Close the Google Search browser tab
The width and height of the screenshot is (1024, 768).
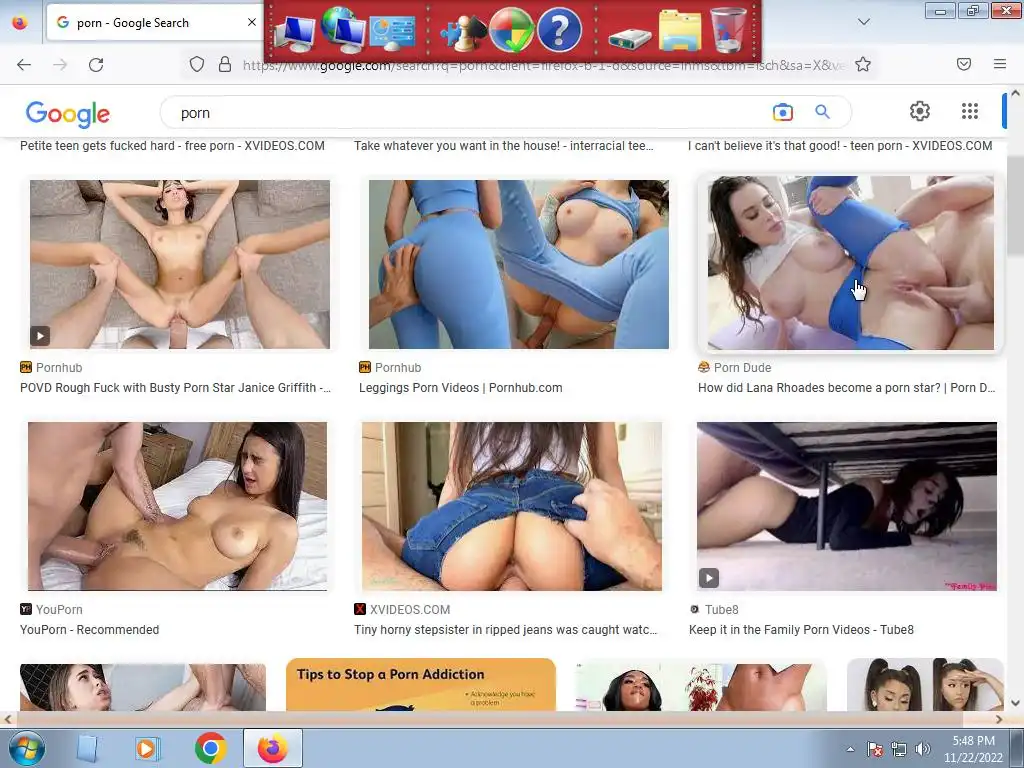pyautogui.click(x=251, y=22)
